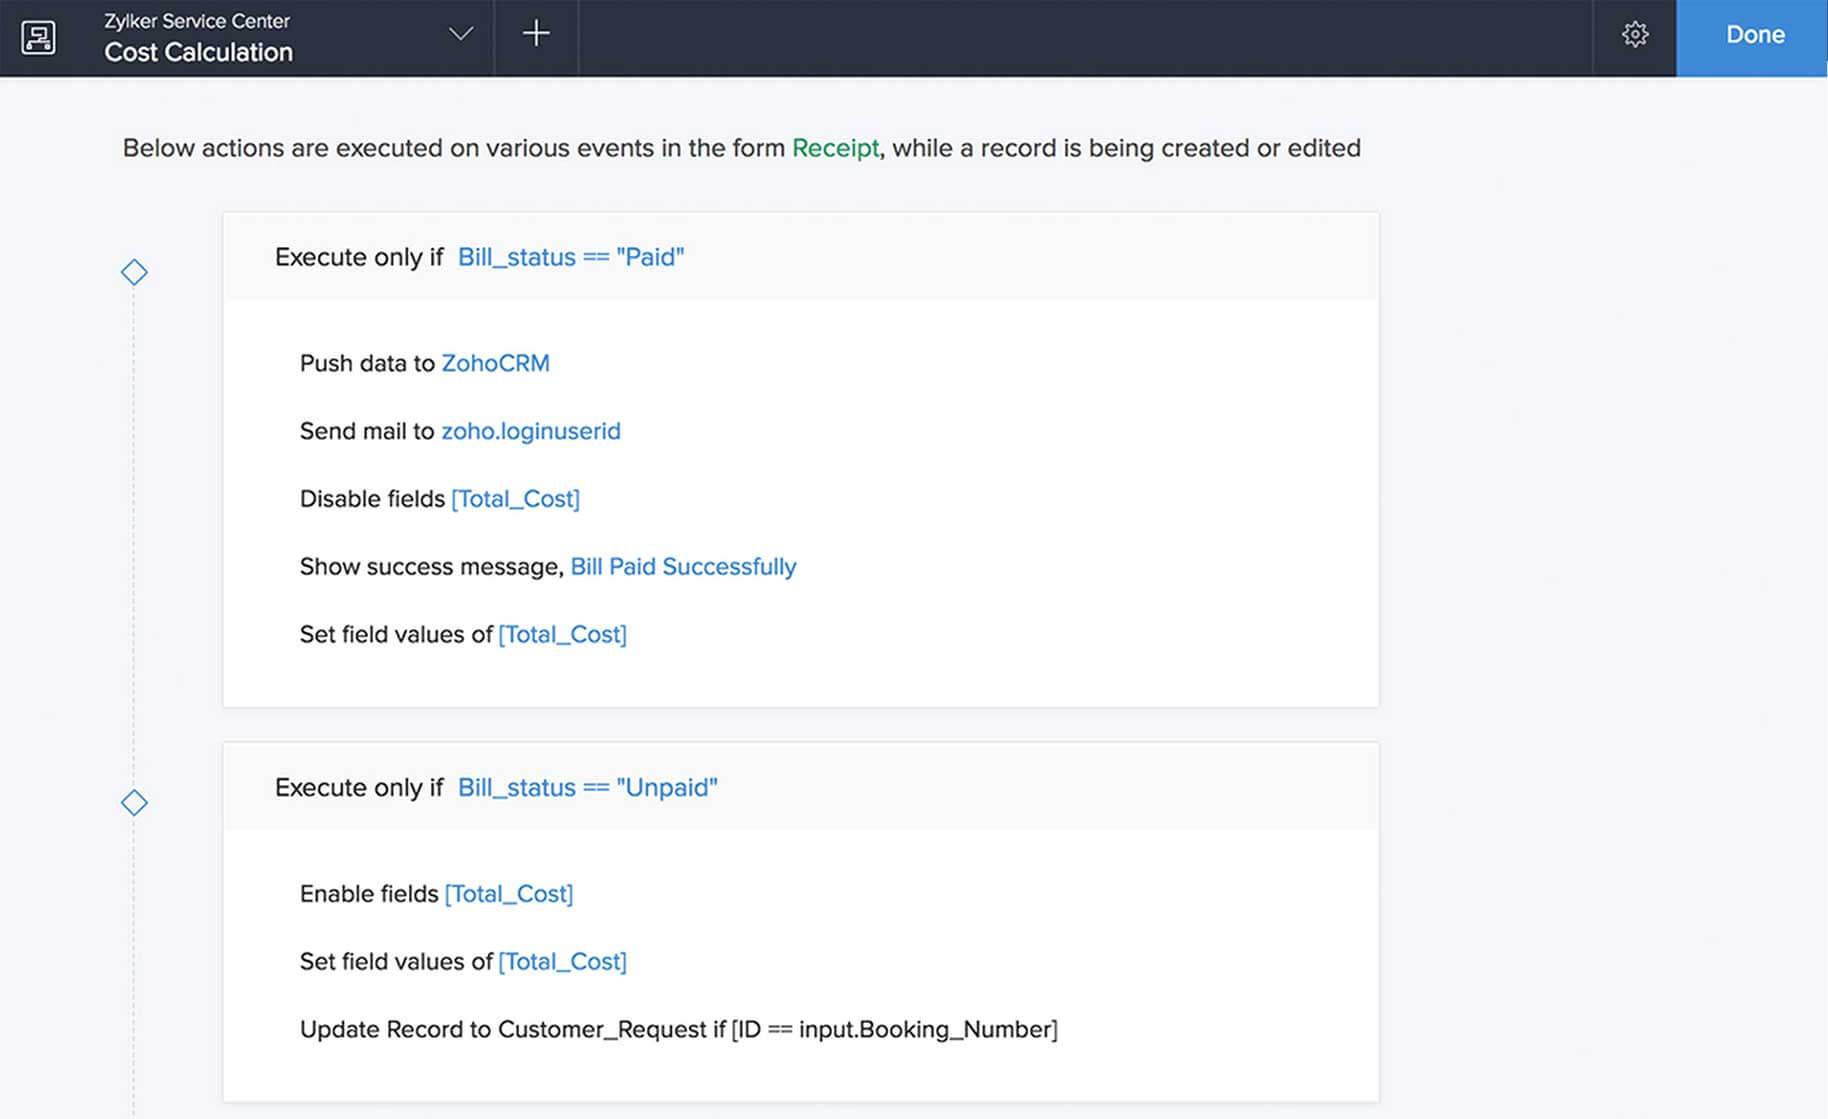The image size is (1828, 1119).
Task: Select the Push data to action row
Action: pos(367,363)
